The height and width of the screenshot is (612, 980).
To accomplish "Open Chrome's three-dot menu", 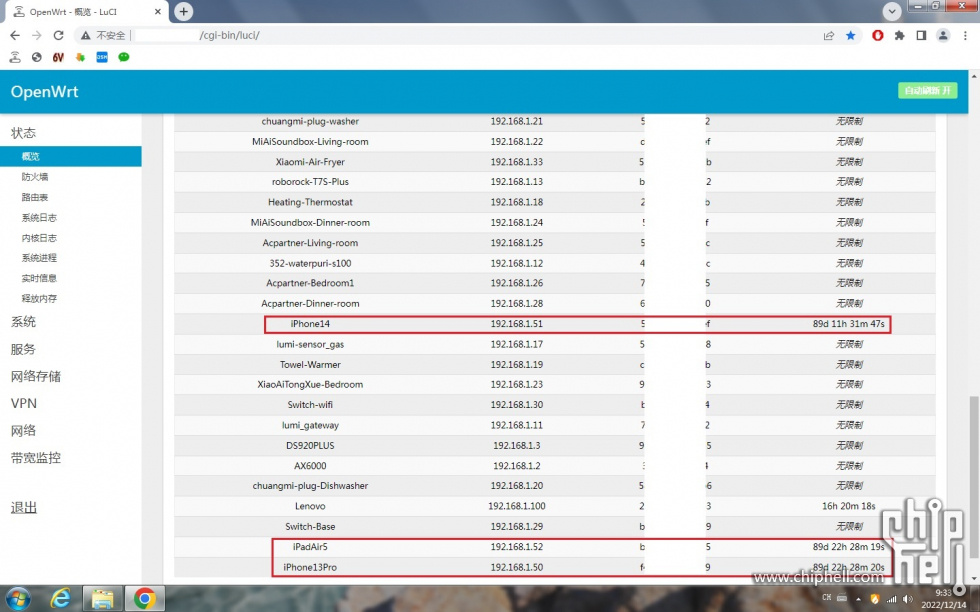I will (965, 36).
